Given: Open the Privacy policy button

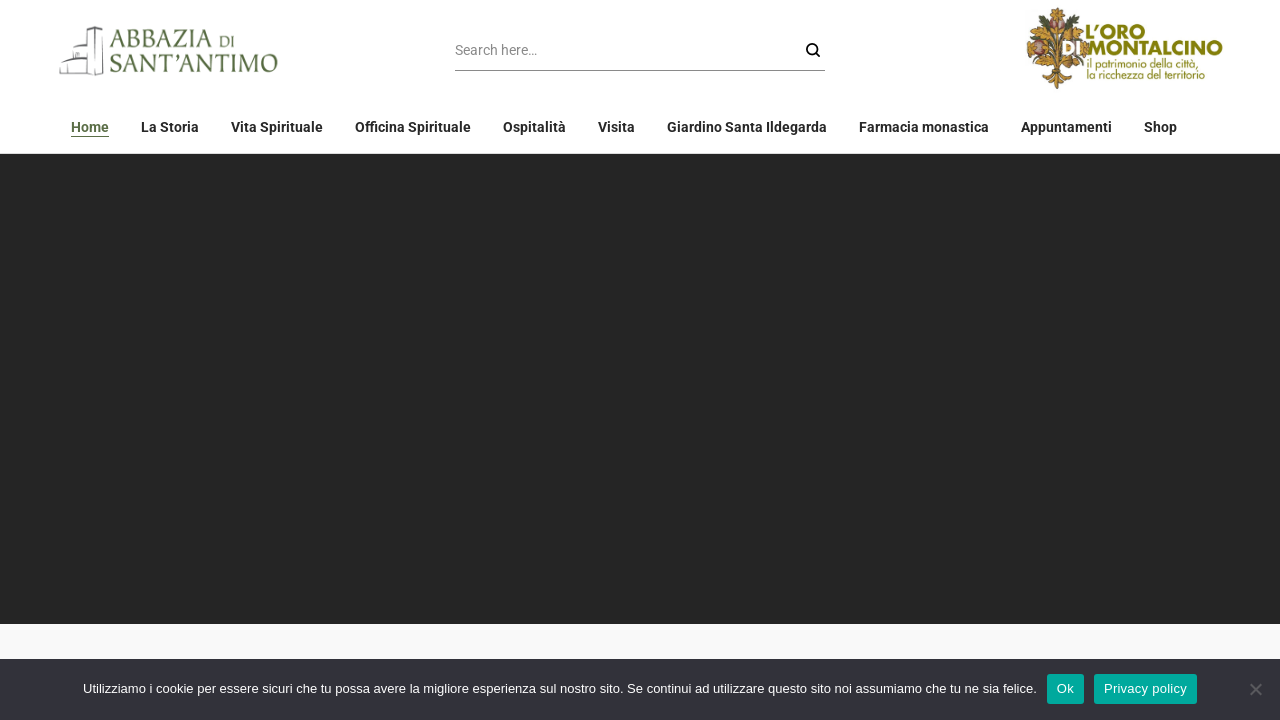Looking at the screenshot, I should (x=1145, y=689).
